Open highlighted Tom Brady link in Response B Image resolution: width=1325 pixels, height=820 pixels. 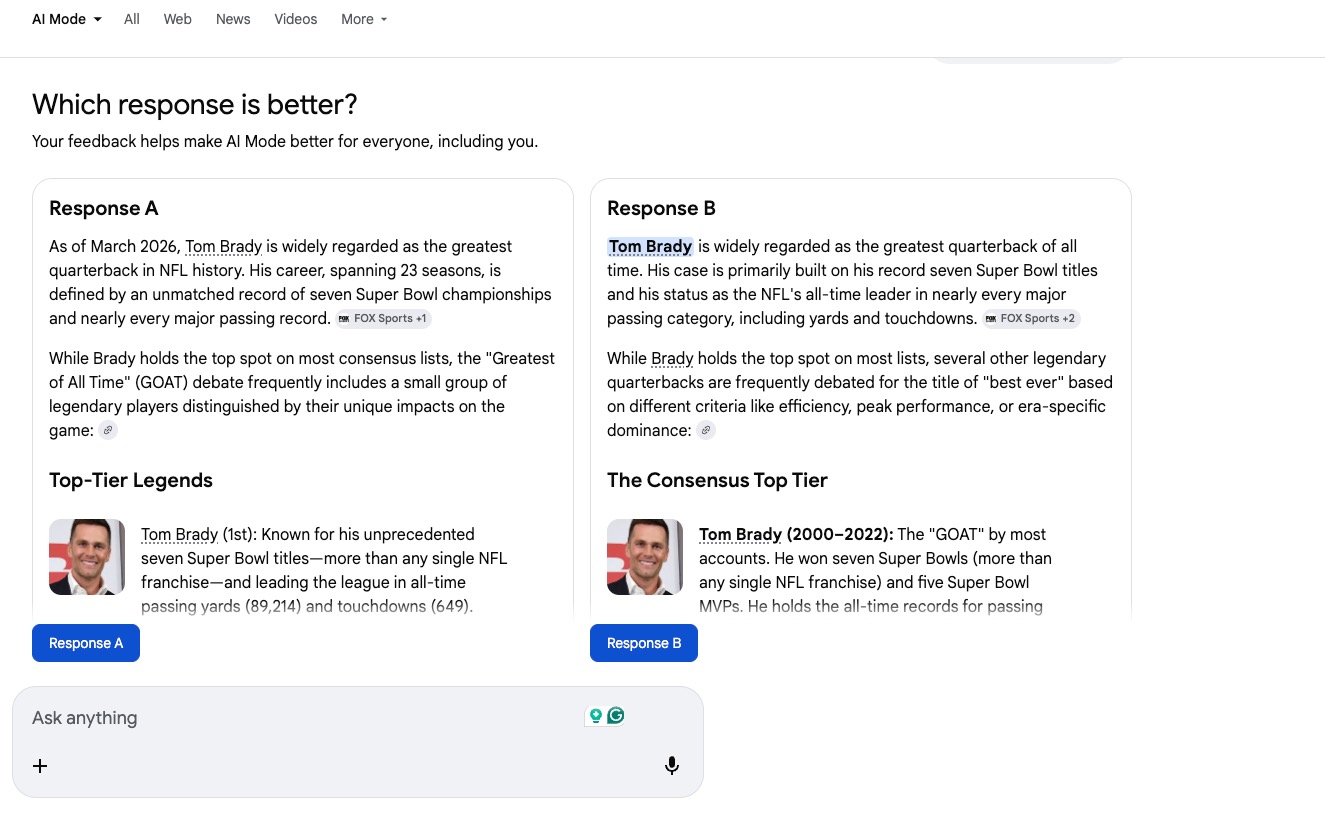[650, 247]
